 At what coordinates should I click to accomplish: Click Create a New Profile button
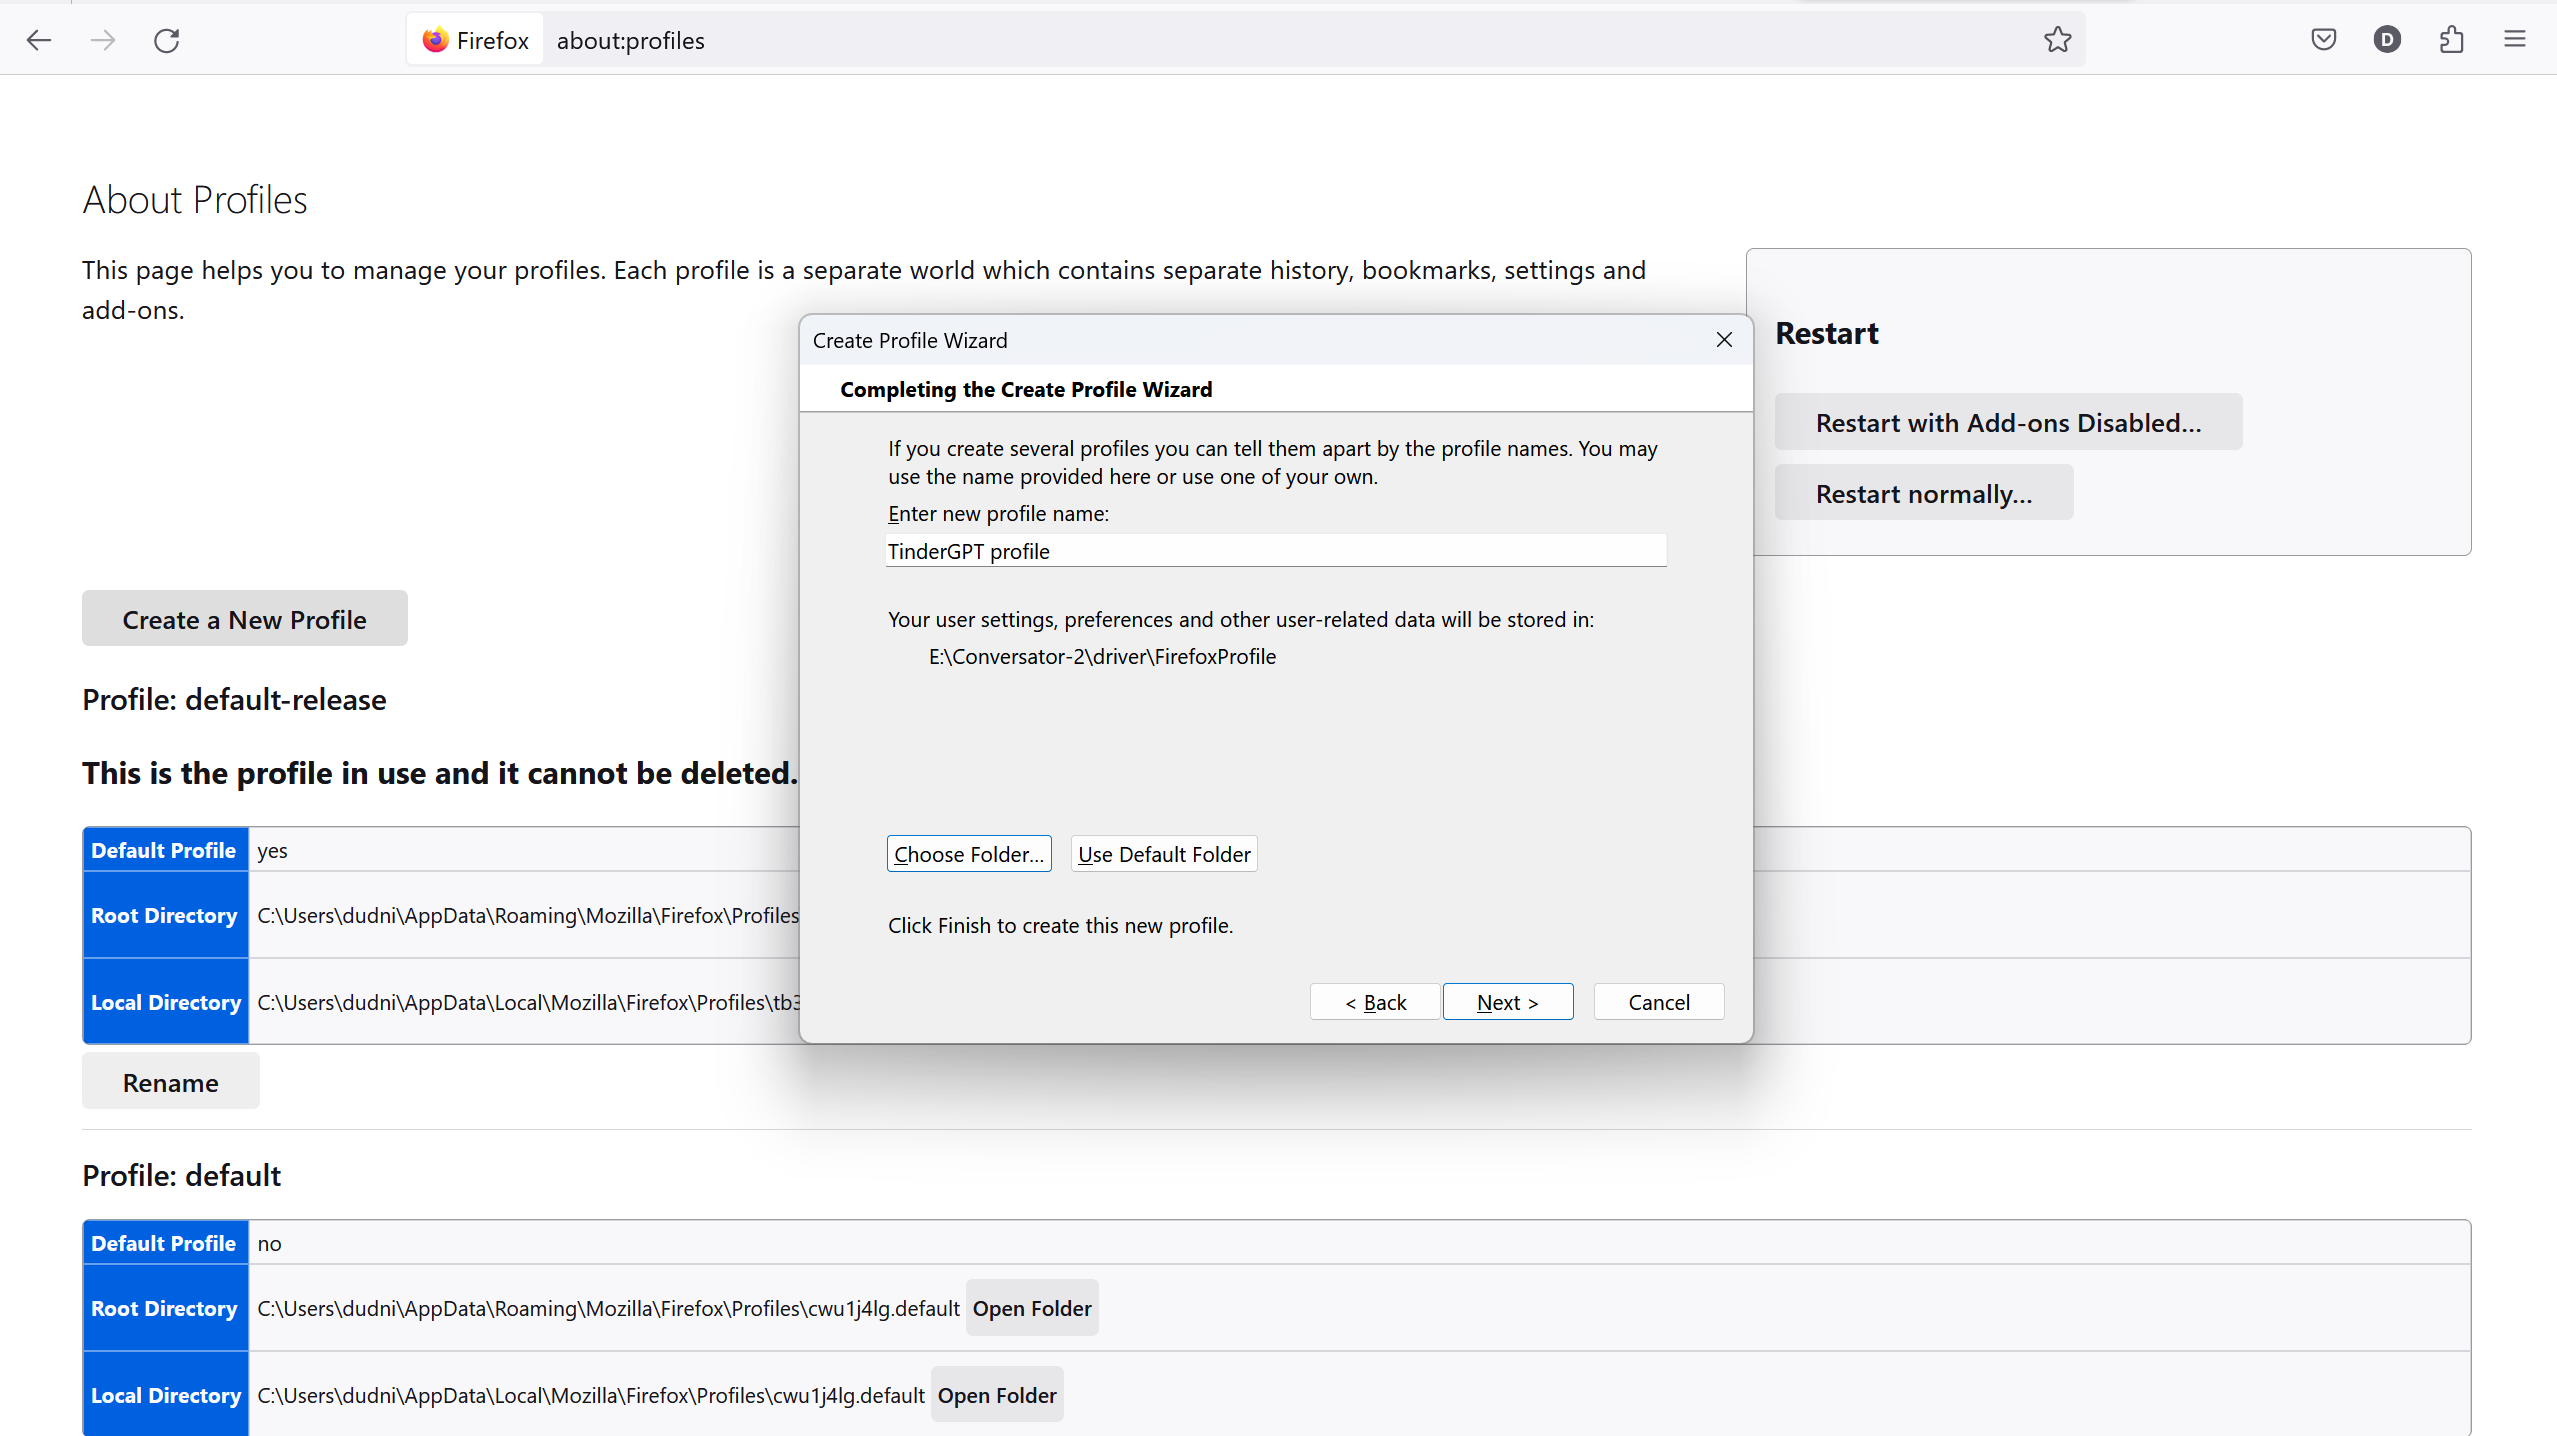tap(244, 618)
